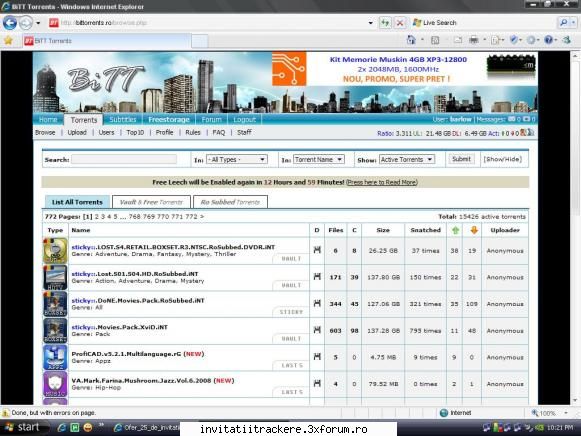
Task: Click the Submit search button
Action: [x=461, y=159]
